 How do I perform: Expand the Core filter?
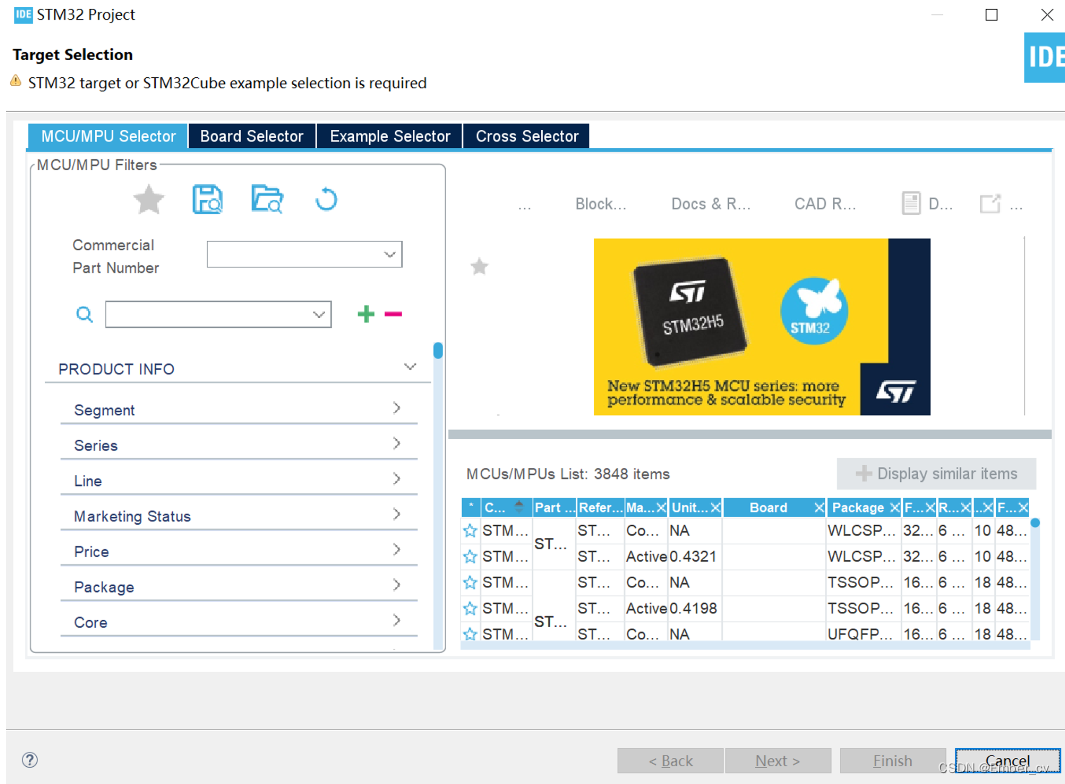click(x=397, y=620)
